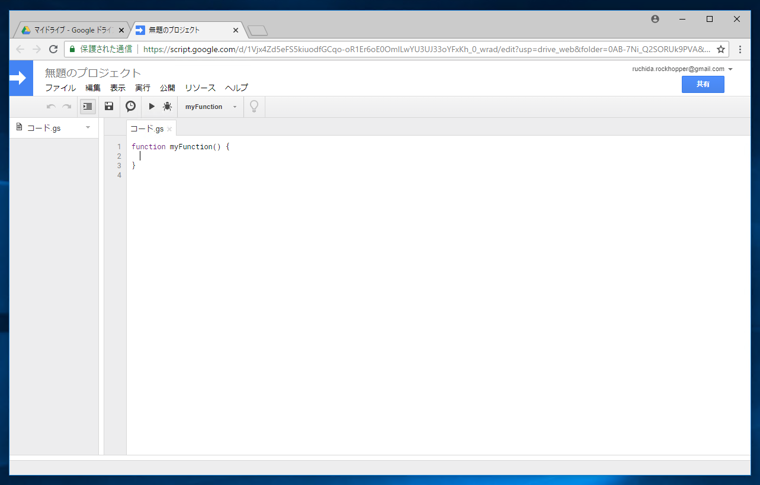Open the 公開 menu
The height and width of the screenshot is (485, 760).
pyautogui.click(x=167, y=88)
